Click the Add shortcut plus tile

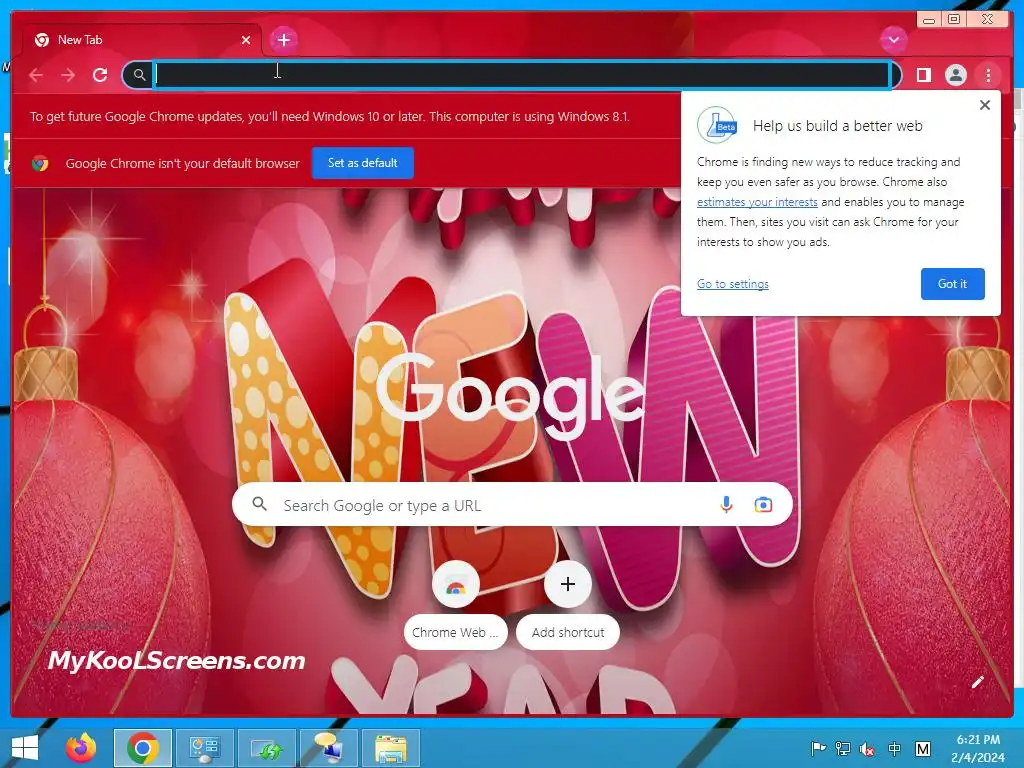click(x=568, y=605)
